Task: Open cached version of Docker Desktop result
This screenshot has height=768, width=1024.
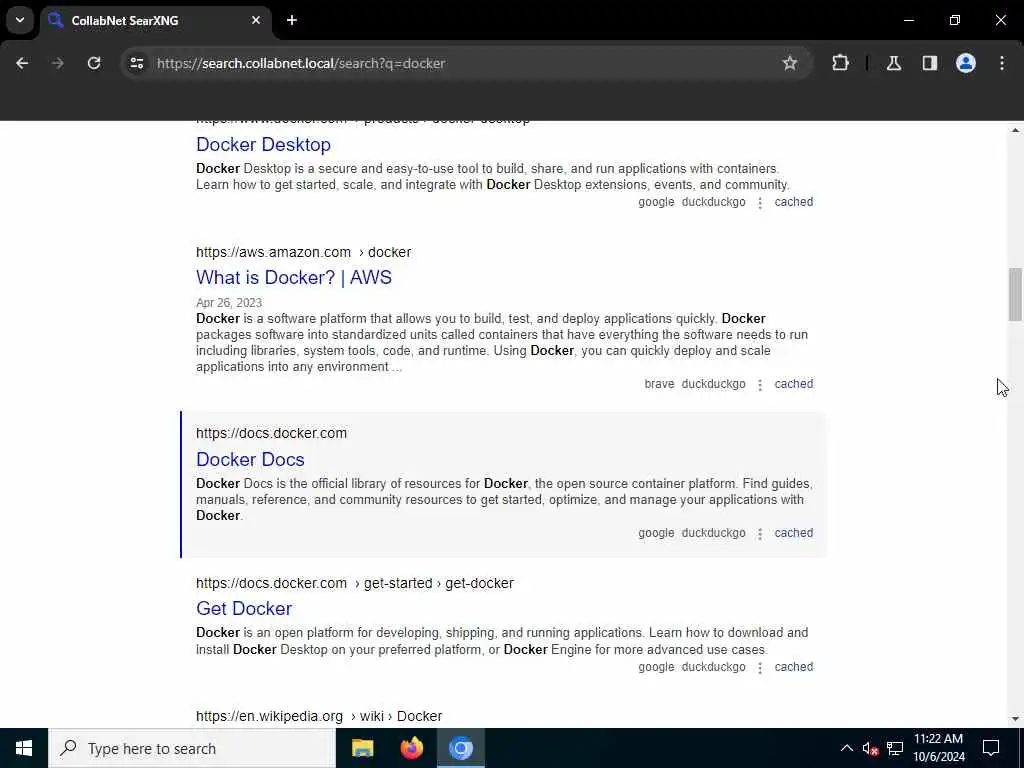Action: pyautogui.click(x=793, y=202)
